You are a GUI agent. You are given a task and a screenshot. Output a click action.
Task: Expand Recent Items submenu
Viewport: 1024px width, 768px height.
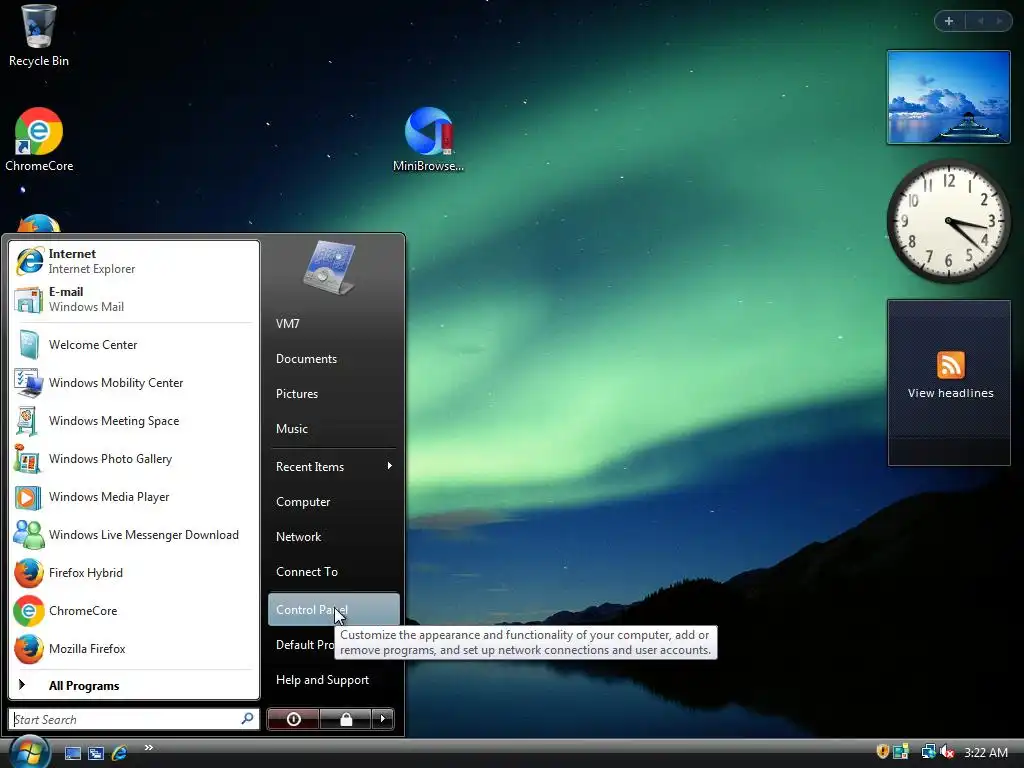[333, 466]
